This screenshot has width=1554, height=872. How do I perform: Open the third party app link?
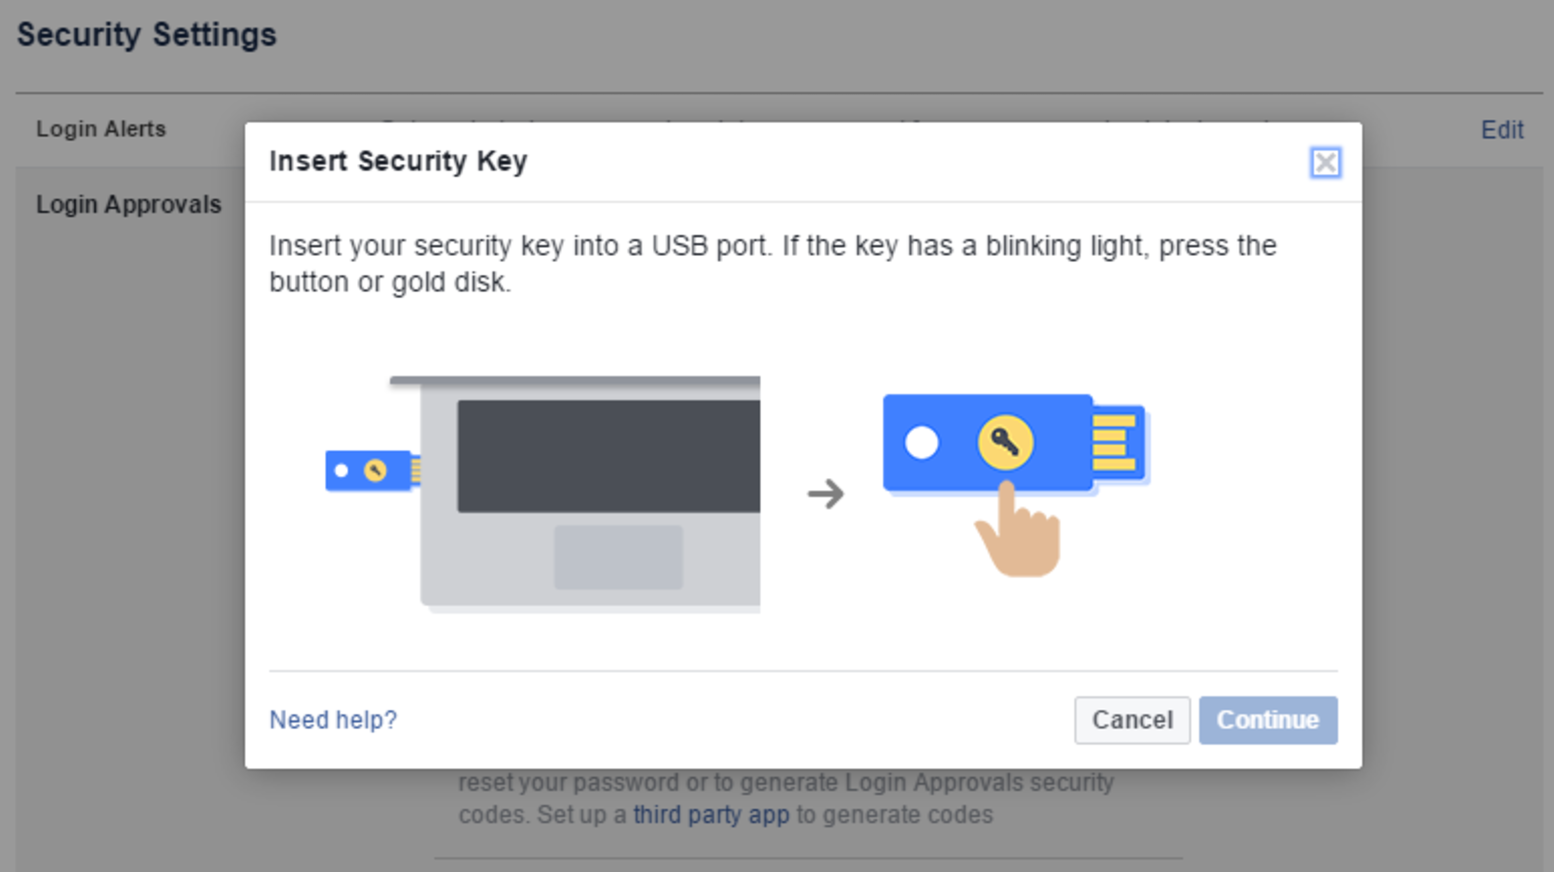711,815
